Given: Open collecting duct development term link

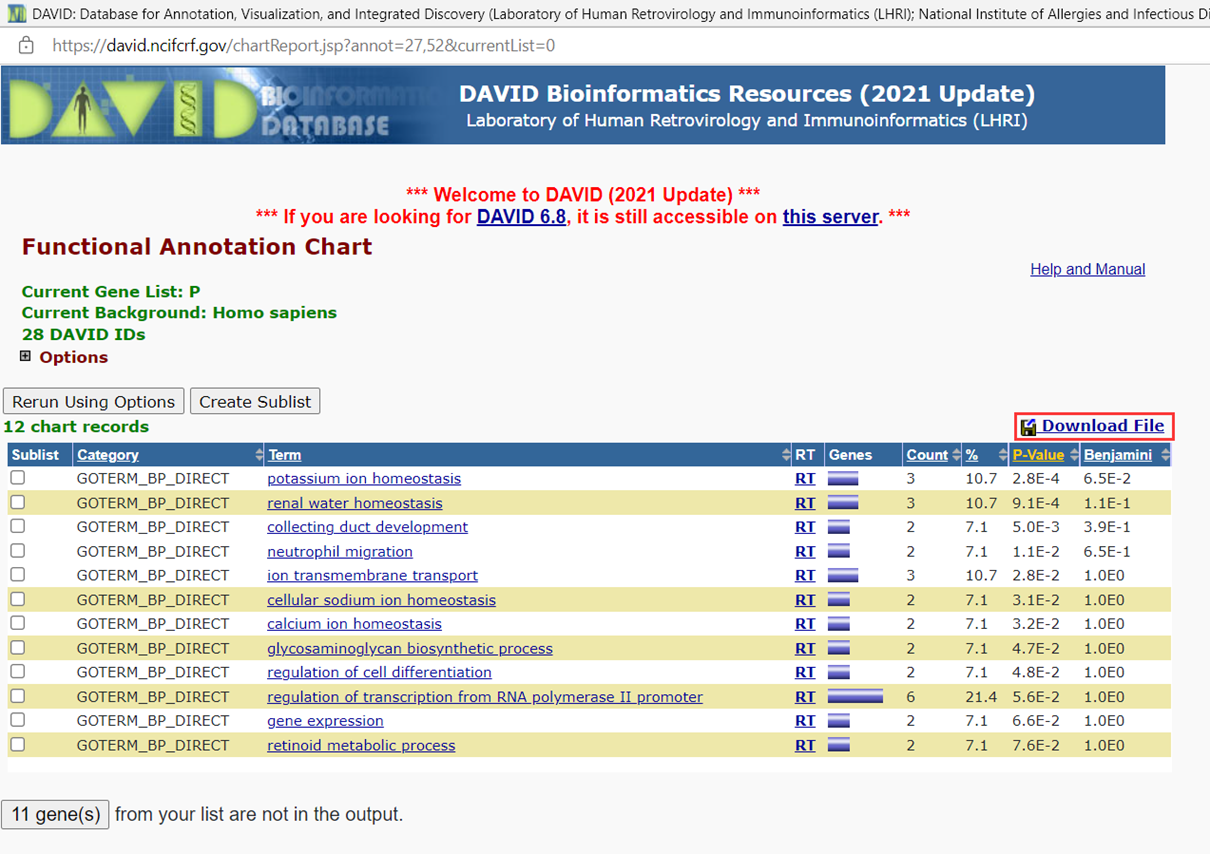Looking at the screenshot, I should [x=367, y=527].
